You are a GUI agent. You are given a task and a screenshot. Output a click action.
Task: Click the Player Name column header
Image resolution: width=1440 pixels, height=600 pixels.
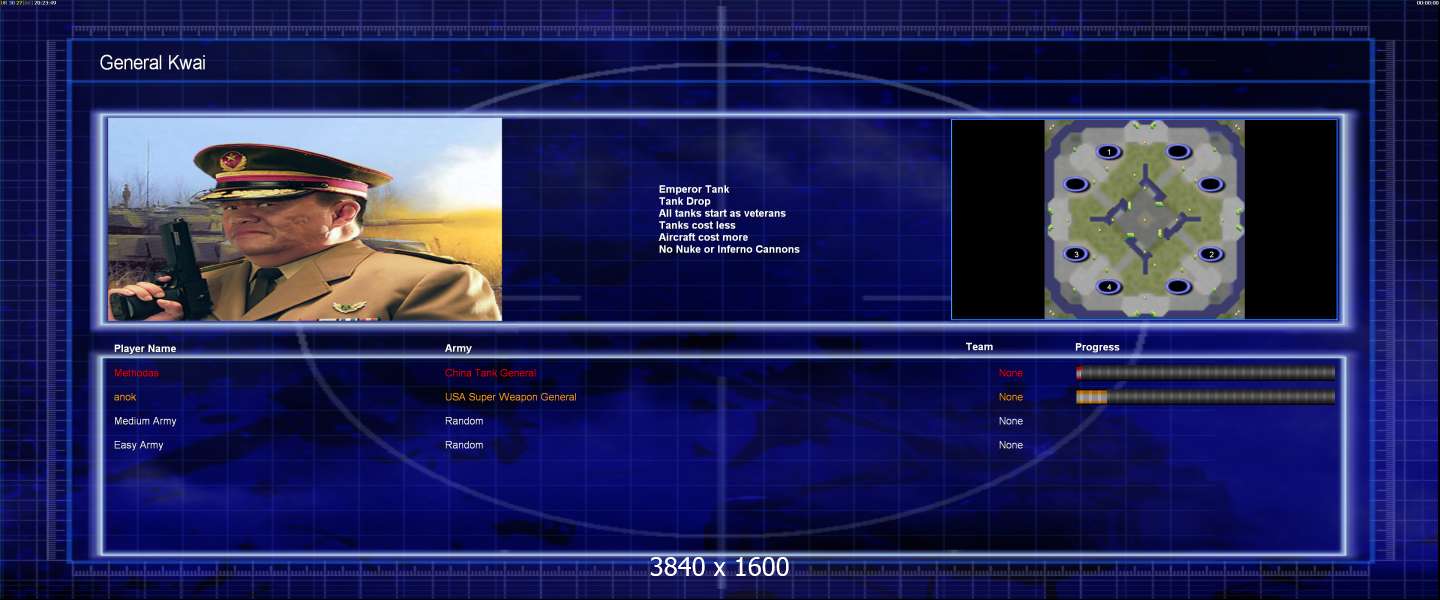coord(145,349)
